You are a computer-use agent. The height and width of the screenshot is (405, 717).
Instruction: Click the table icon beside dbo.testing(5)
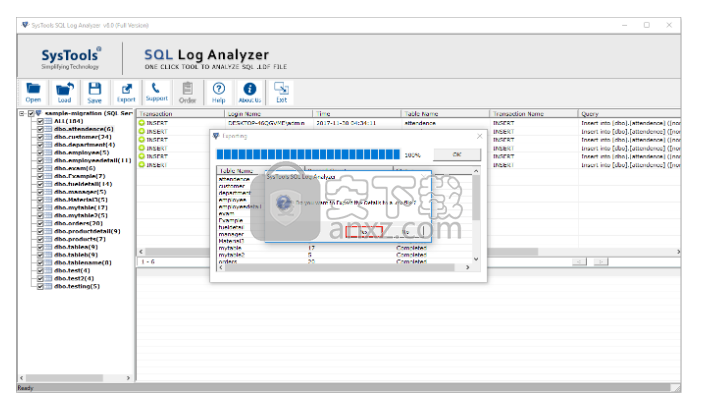pos(48,286)
